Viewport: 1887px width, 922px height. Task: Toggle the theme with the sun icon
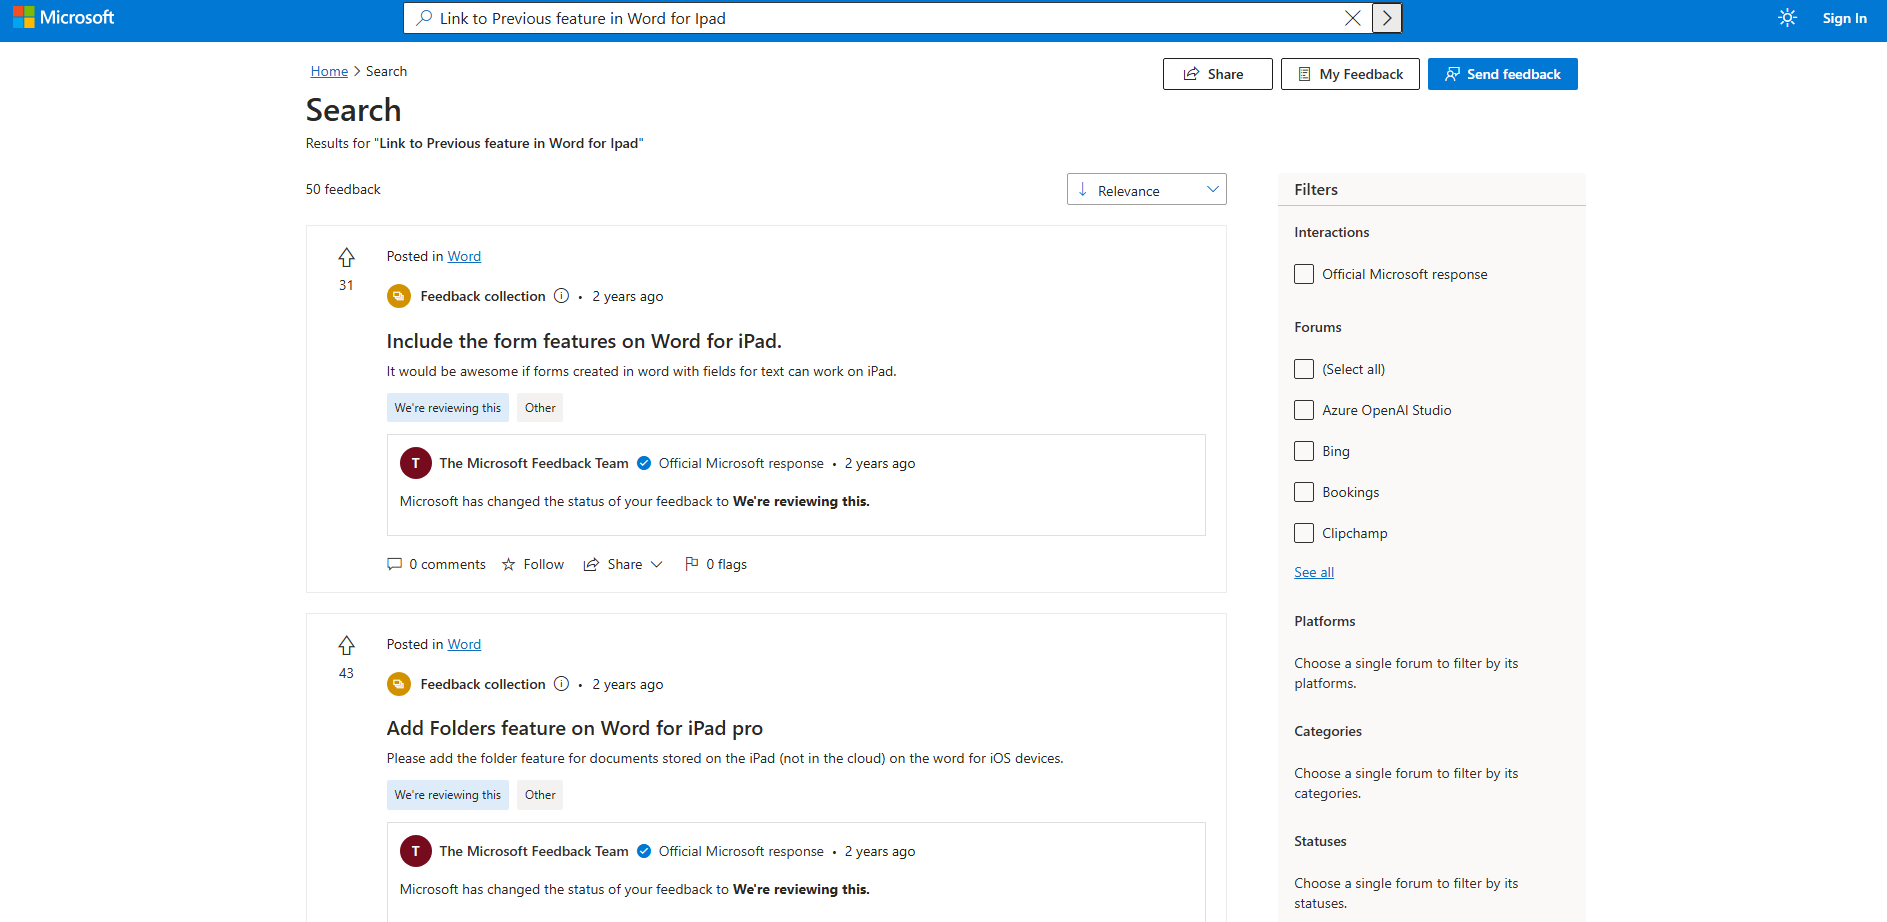coord(1787,18)
